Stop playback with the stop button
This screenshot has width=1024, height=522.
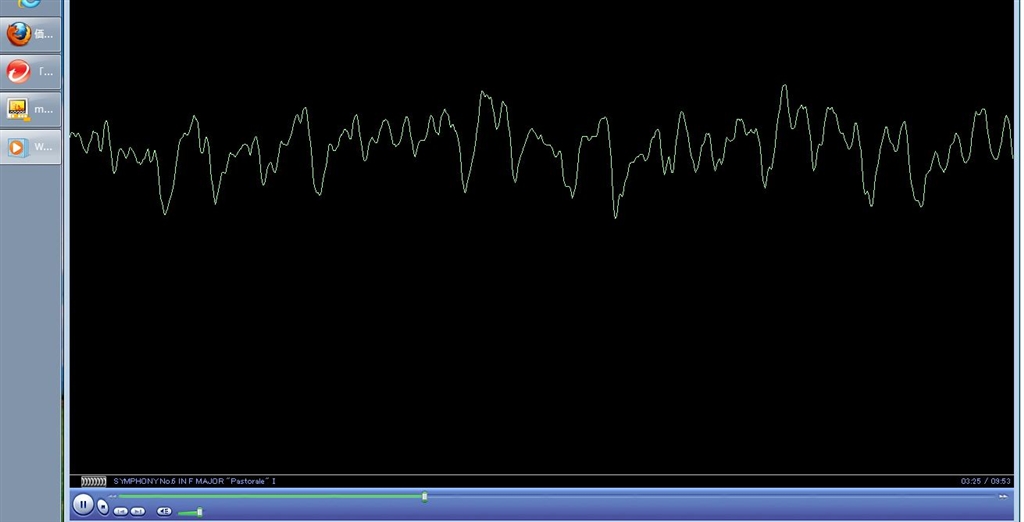pos(103,507)
